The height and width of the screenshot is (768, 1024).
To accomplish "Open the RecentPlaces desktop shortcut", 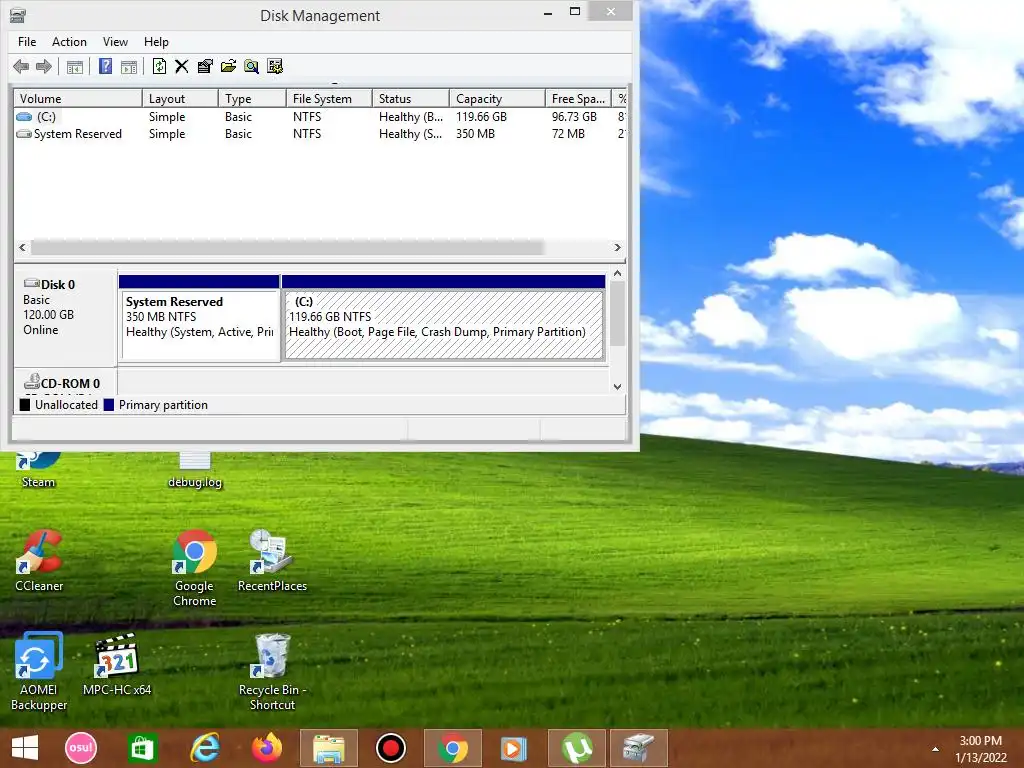I will pyautogui.click(x=272, y=561).
